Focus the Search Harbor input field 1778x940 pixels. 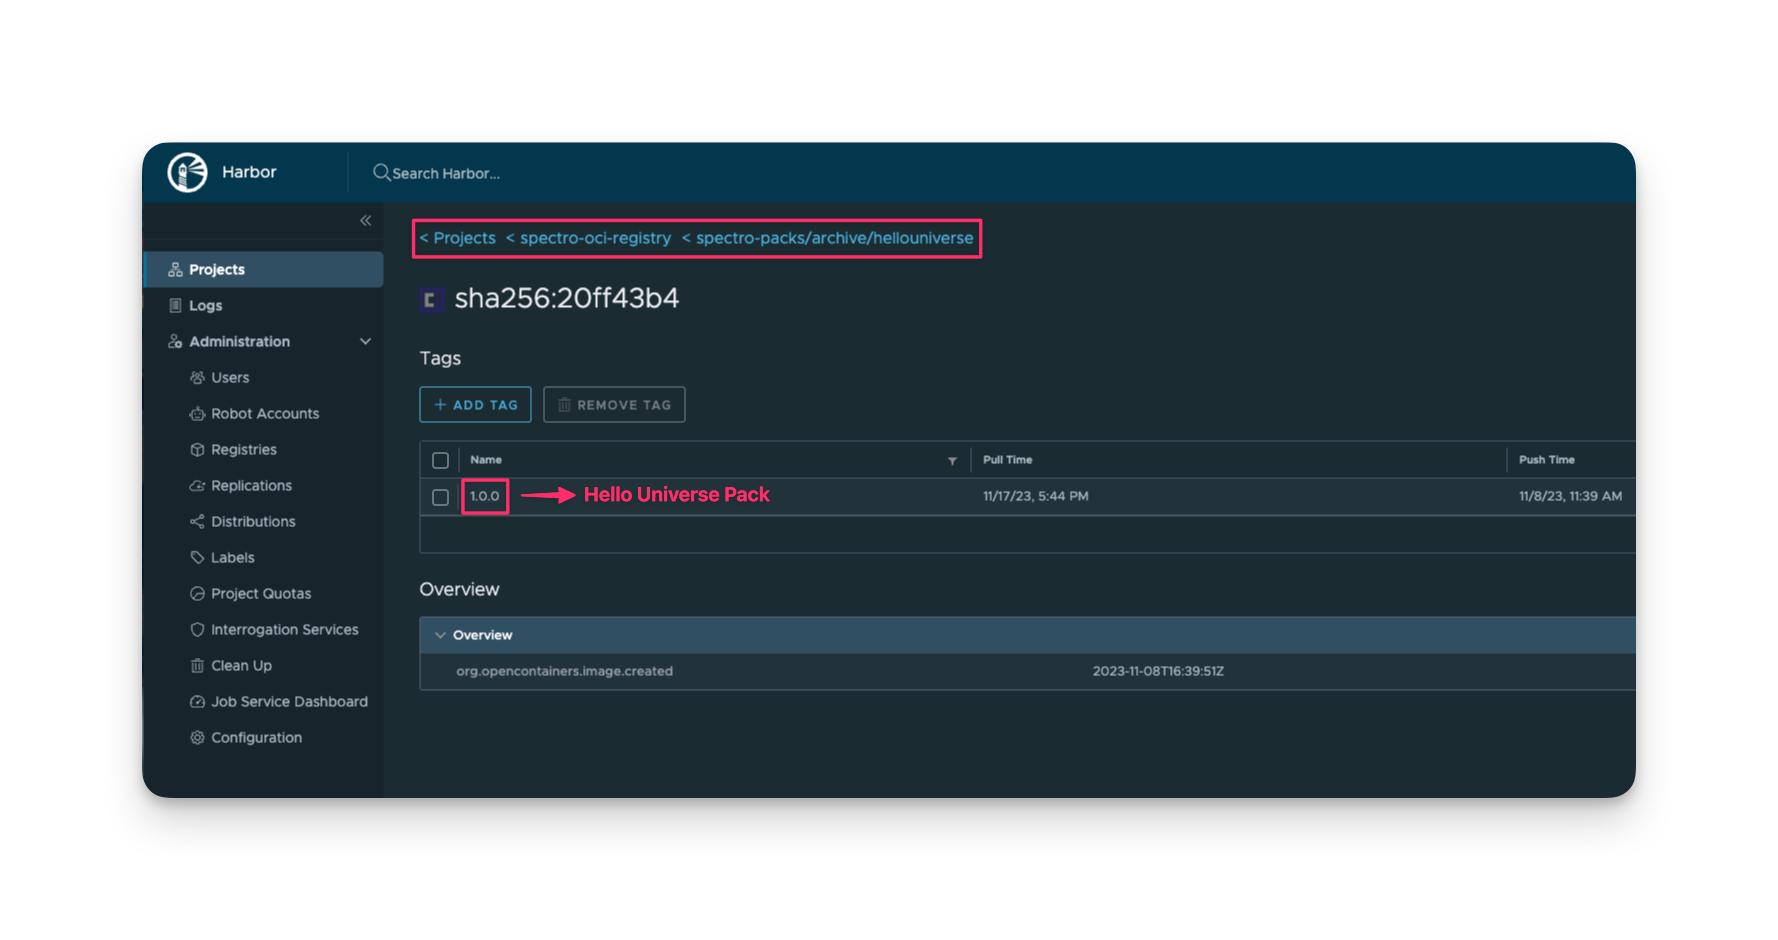pyautogui.click(x=446, y=174)
